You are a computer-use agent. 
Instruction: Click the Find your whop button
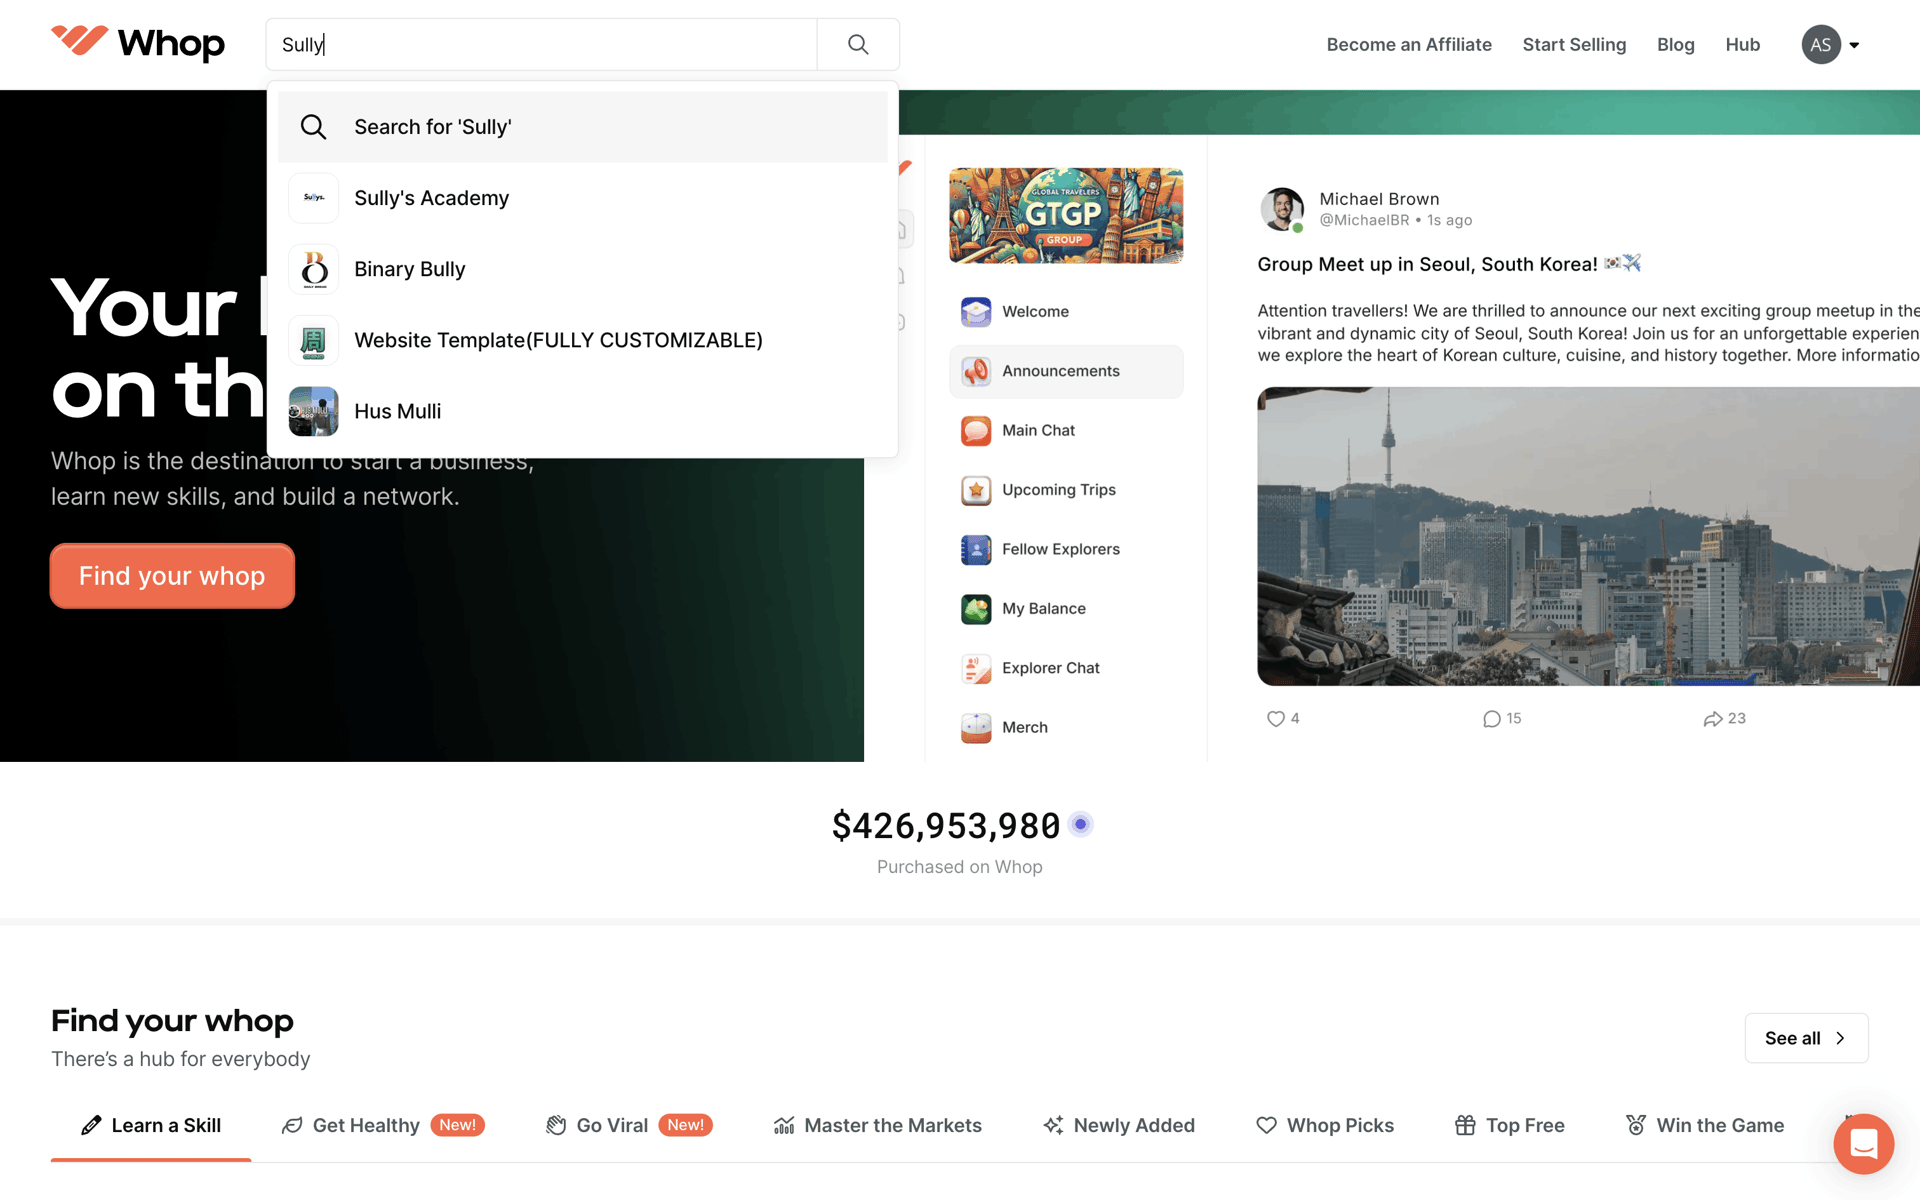[x=172, y=576]
